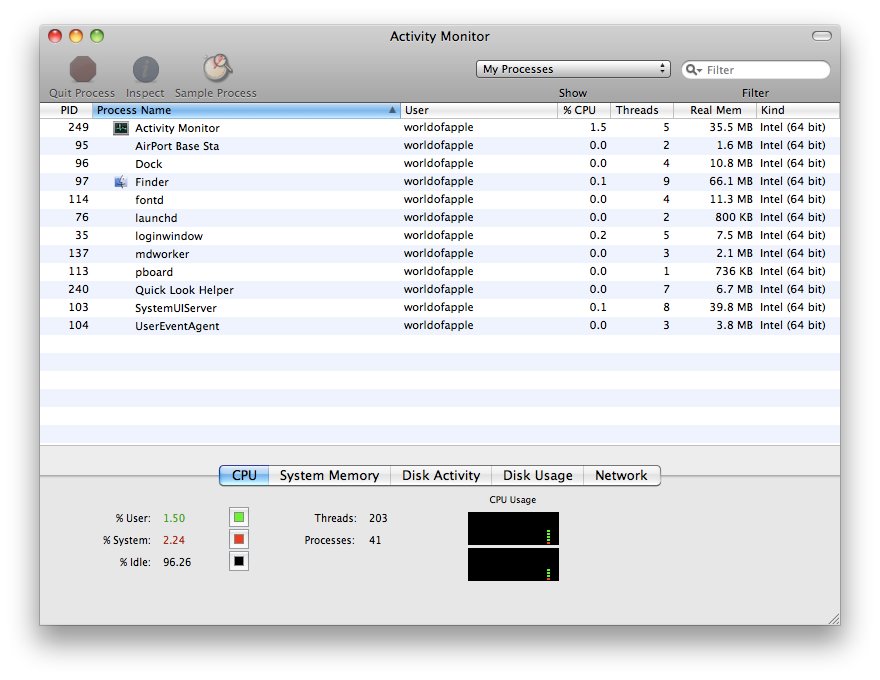Click the upper CPU Usage graph
Screen dimensions: 880x680
(x=513, y=528)
